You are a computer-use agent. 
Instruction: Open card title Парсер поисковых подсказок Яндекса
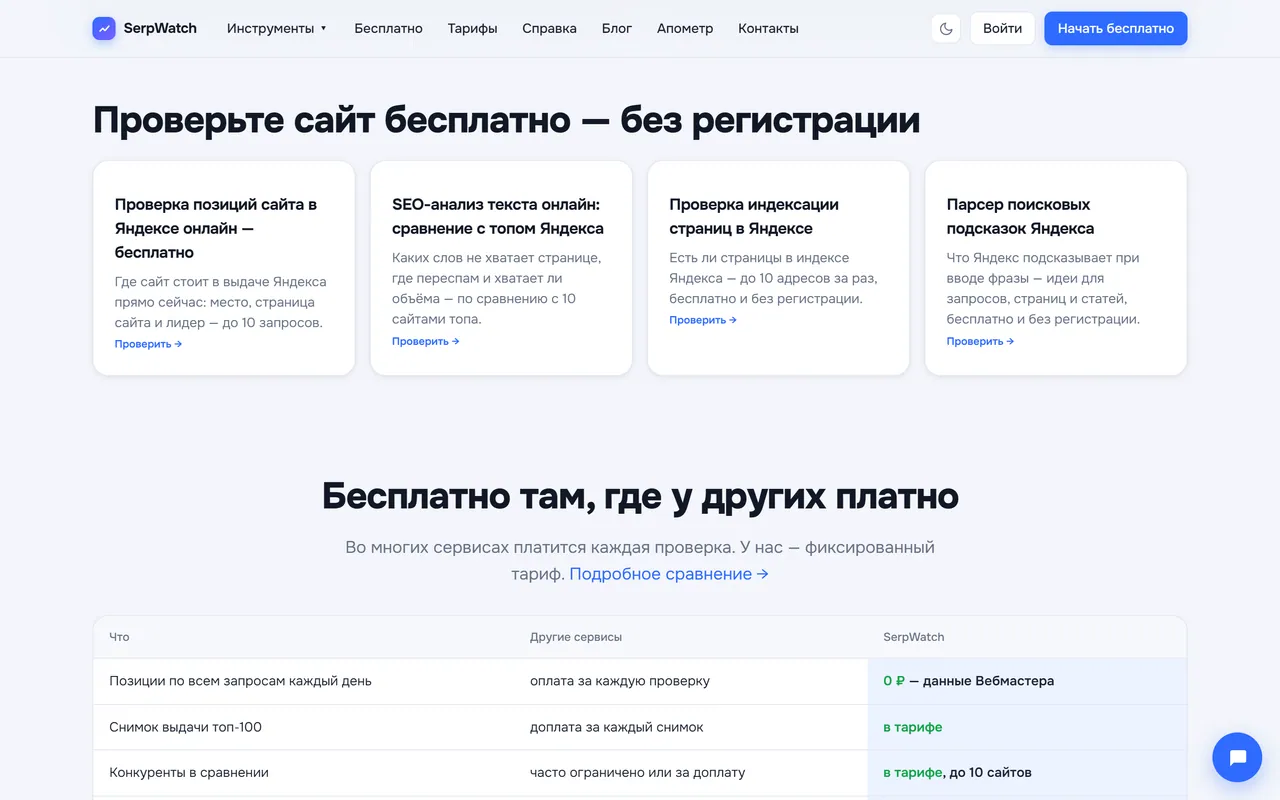pos(1020,216)
